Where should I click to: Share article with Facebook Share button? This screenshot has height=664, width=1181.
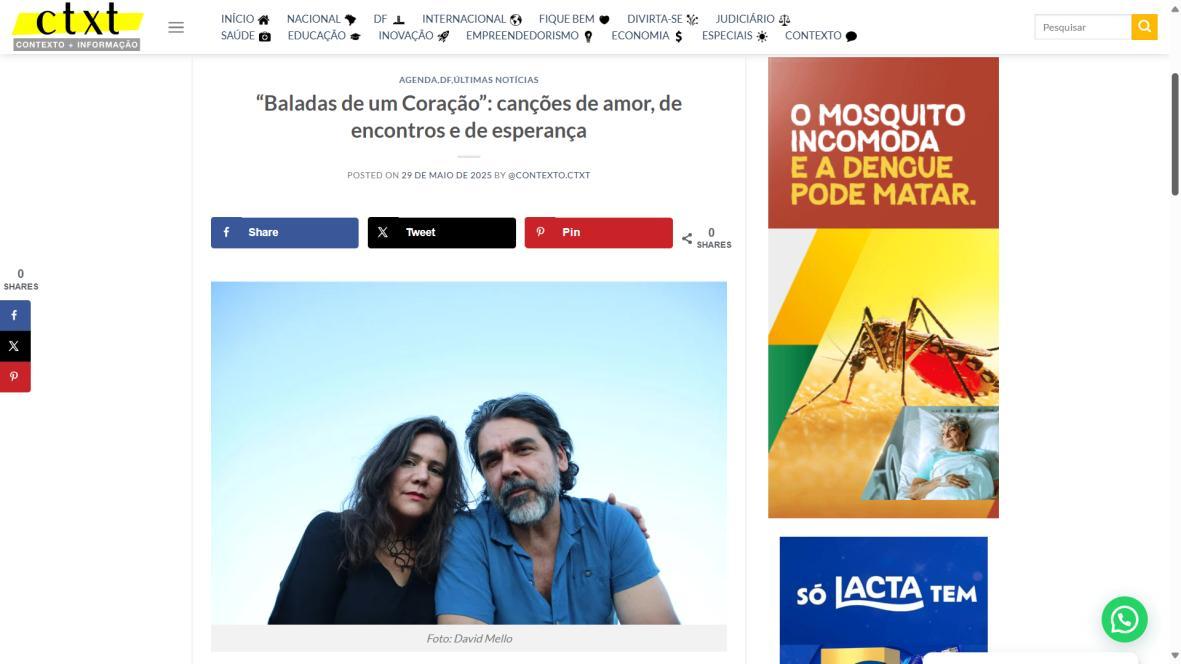coord(285,233)
